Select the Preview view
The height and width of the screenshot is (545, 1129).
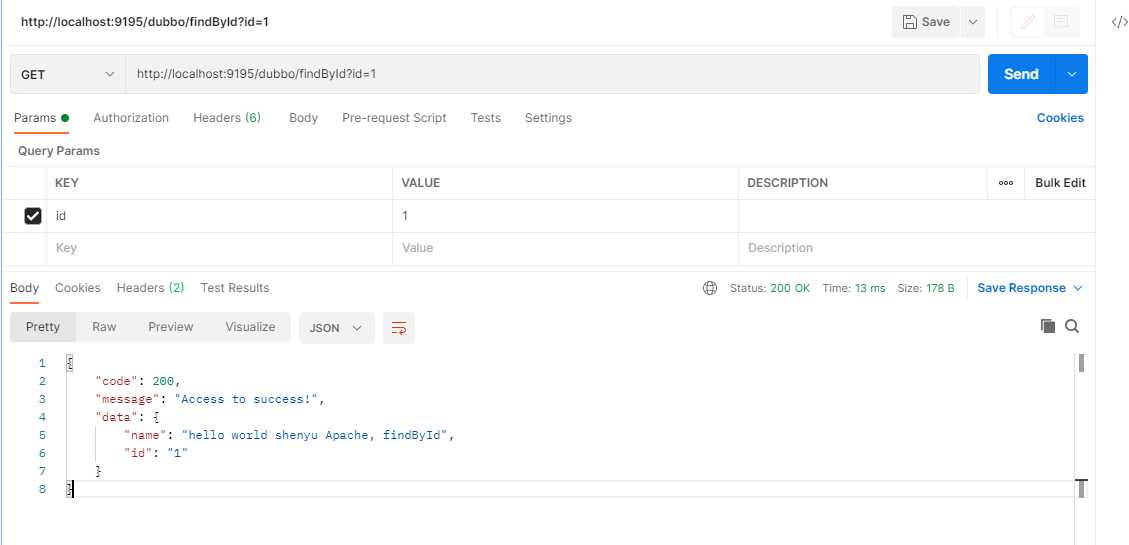point(171,327)
